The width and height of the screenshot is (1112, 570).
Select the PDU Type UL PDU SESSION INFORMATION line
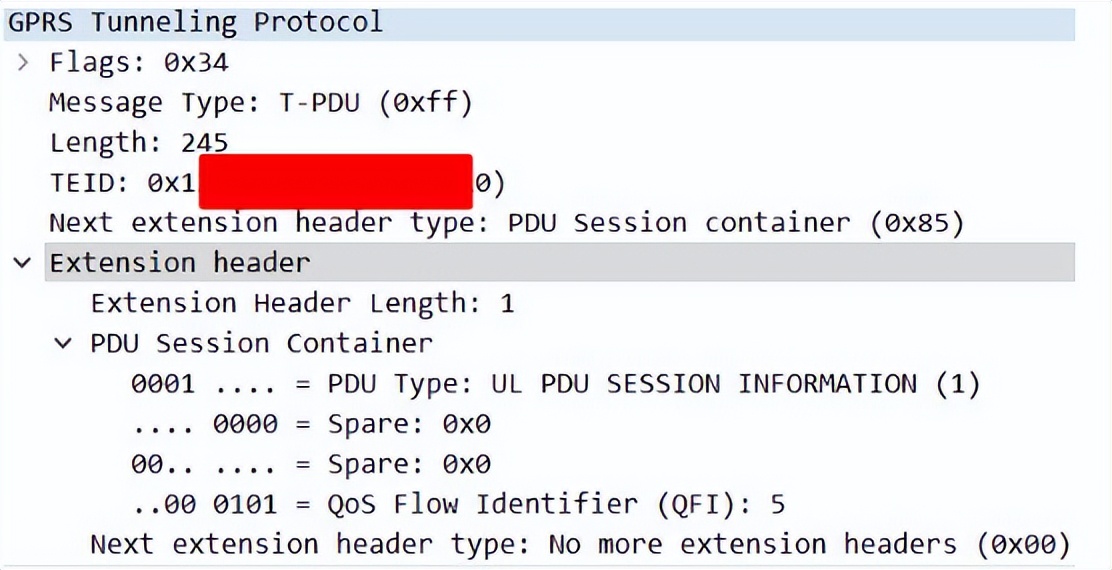[x=555, y=384]
